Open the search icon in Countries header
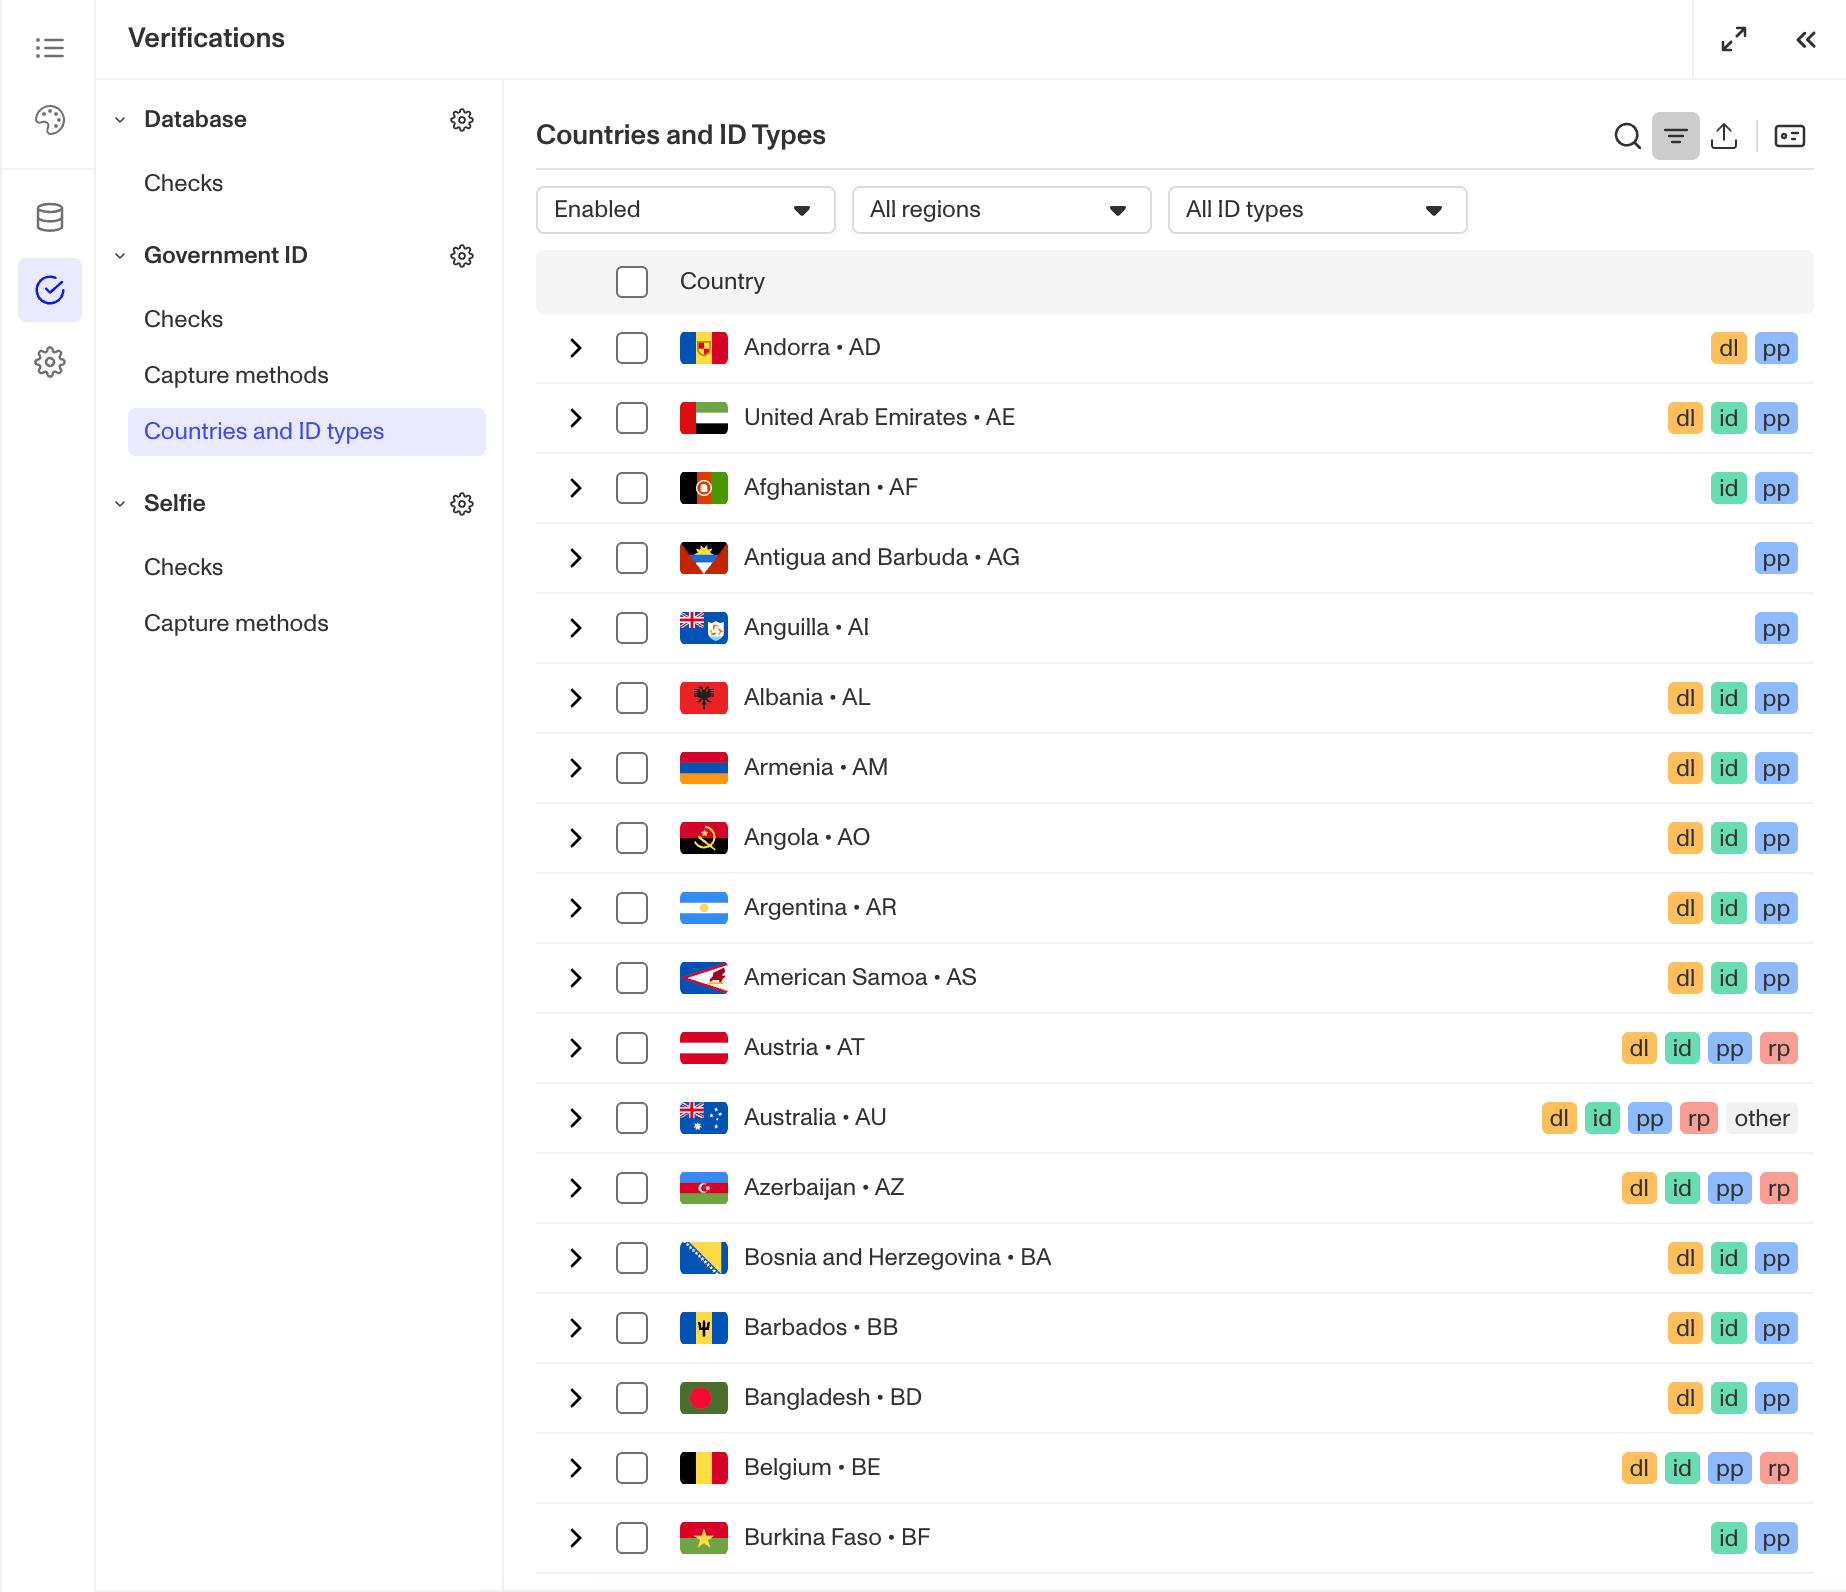Viewport: 1846px width, 1592px height. coord(1627,136)
